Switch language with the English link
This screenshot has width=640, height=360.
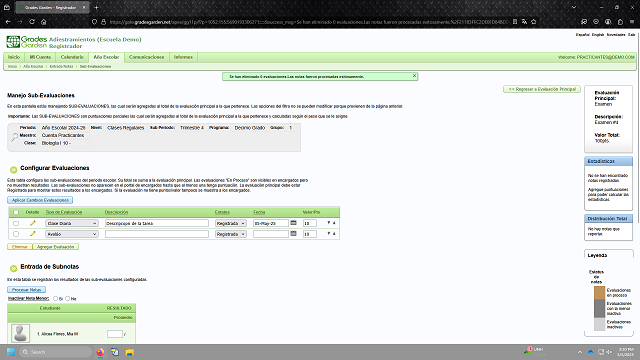coord(598,35)
